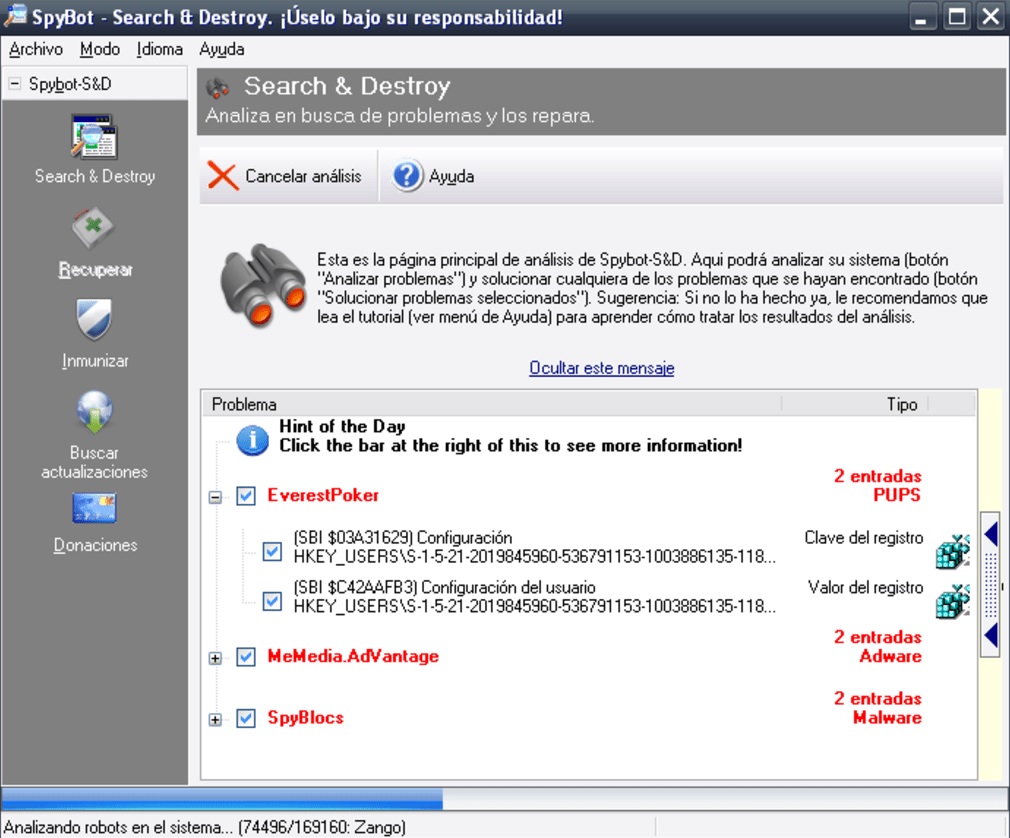Viewport: 1010px width, 838px height.
Task: Click the Ocultar este mensaje link
Action: (601, 368)
